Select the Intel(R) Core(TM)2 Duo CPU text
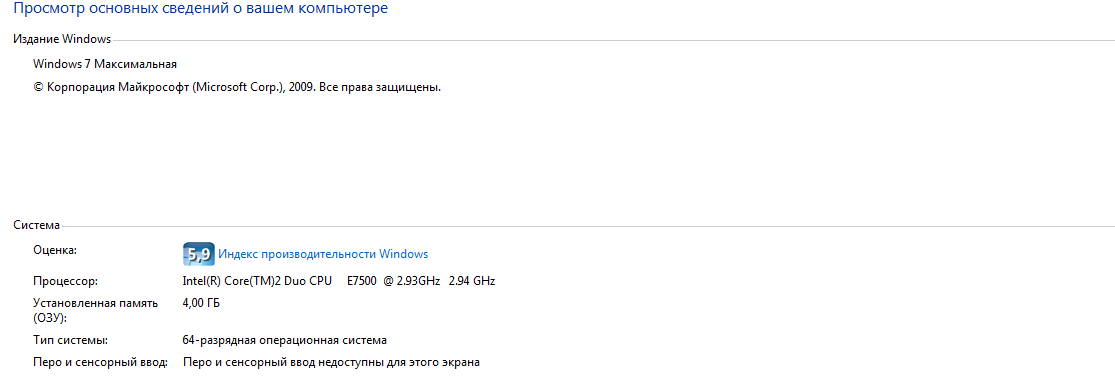The image size is (1115, 383). 257,281
